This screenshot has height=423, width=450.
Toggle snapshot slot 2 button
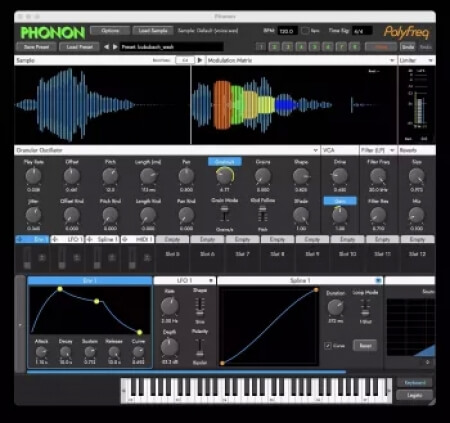tap(274, 47)
